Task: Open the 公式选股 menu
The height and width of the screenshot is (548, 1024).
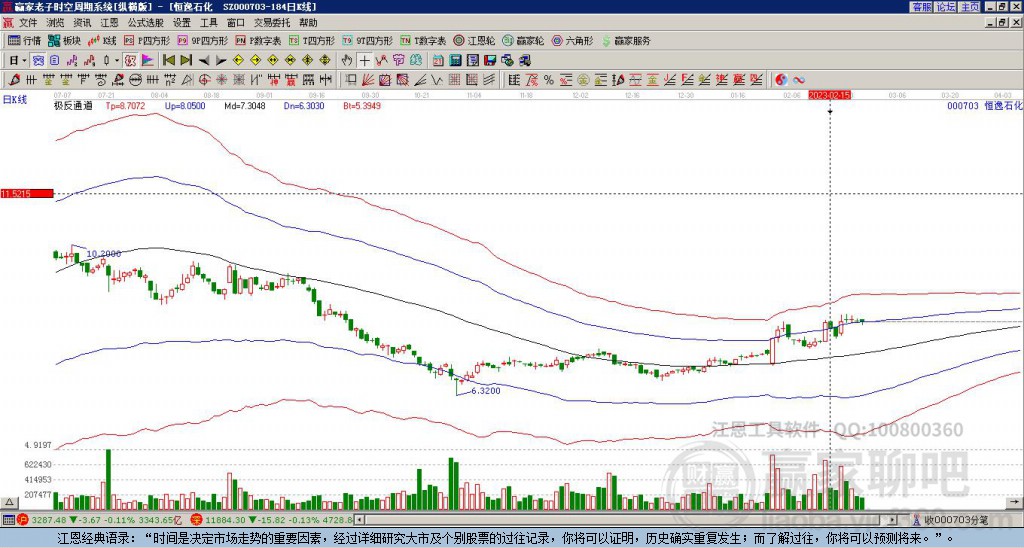Action: click(x=146, y=23)
